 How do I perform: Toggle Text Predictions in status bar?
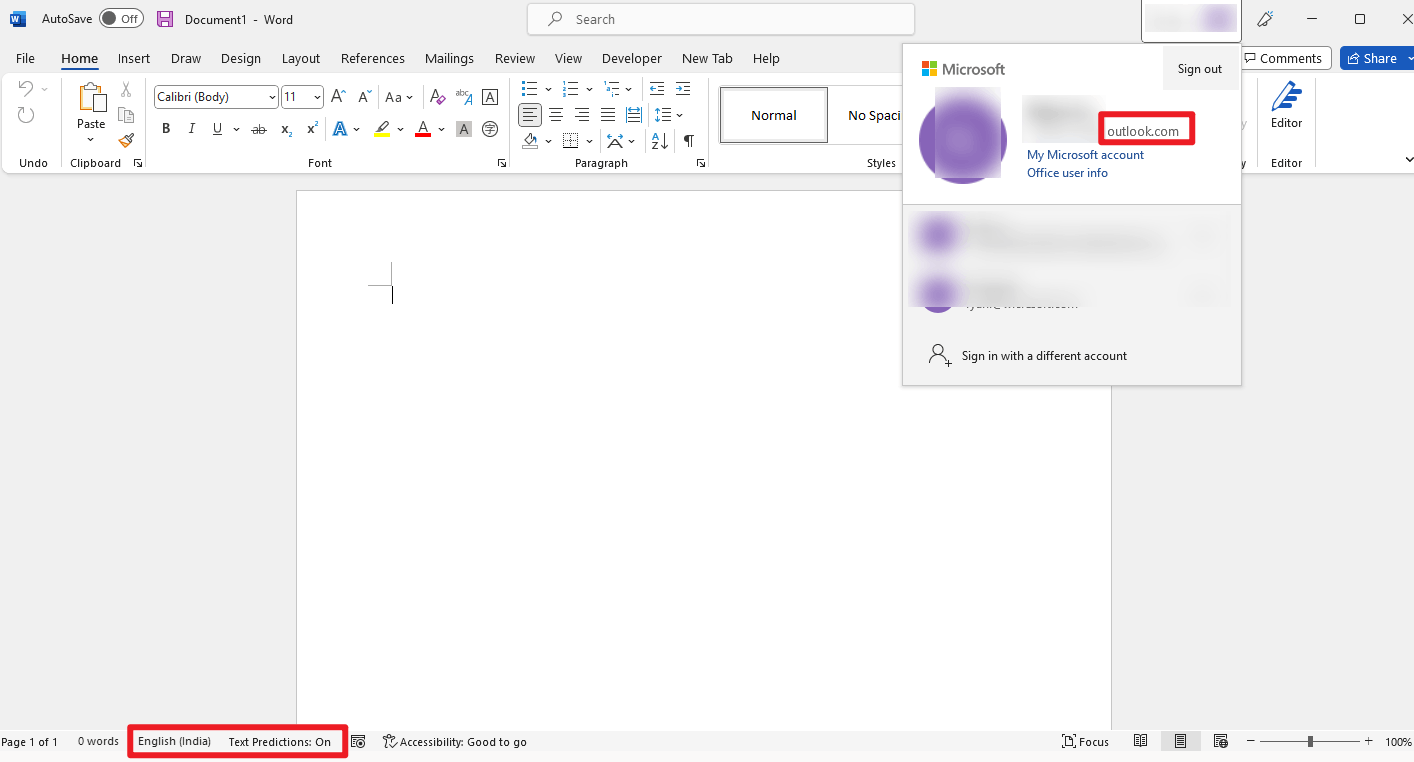click(279, 742)
